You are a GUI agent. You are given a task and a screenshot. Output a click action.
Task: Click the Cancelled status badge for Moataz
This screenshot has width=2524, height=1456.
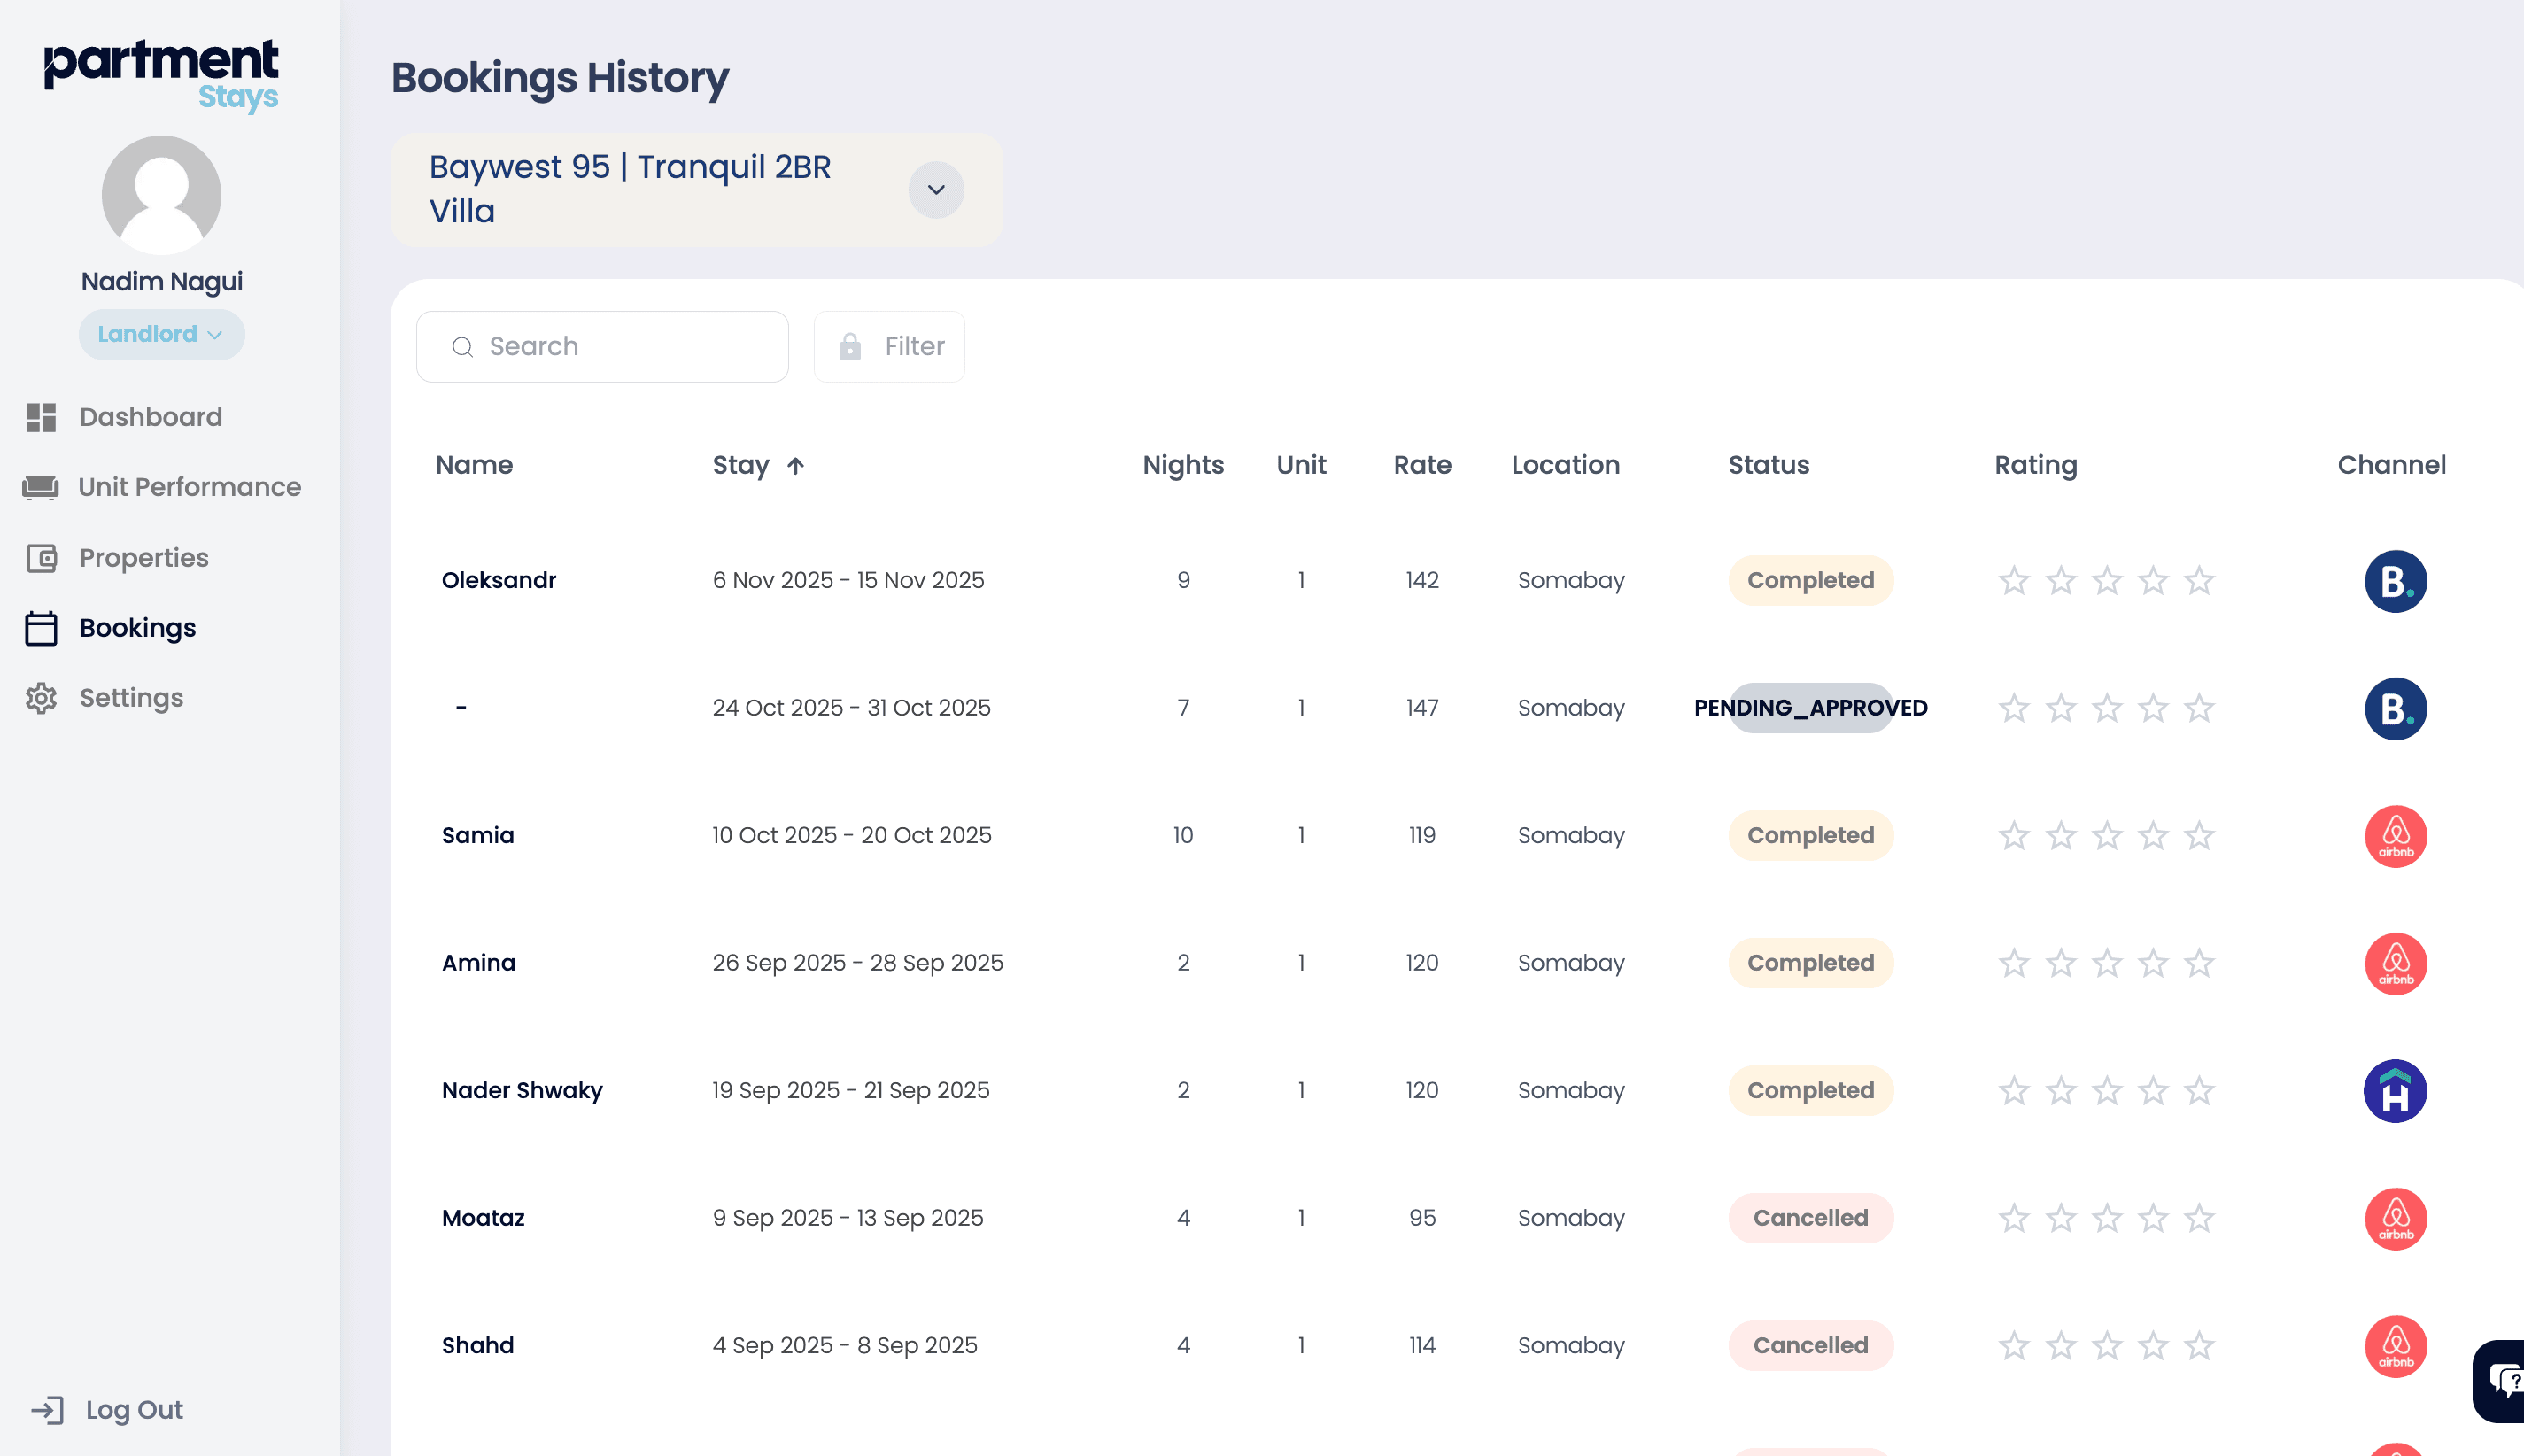click(x=1810, y=1218)
